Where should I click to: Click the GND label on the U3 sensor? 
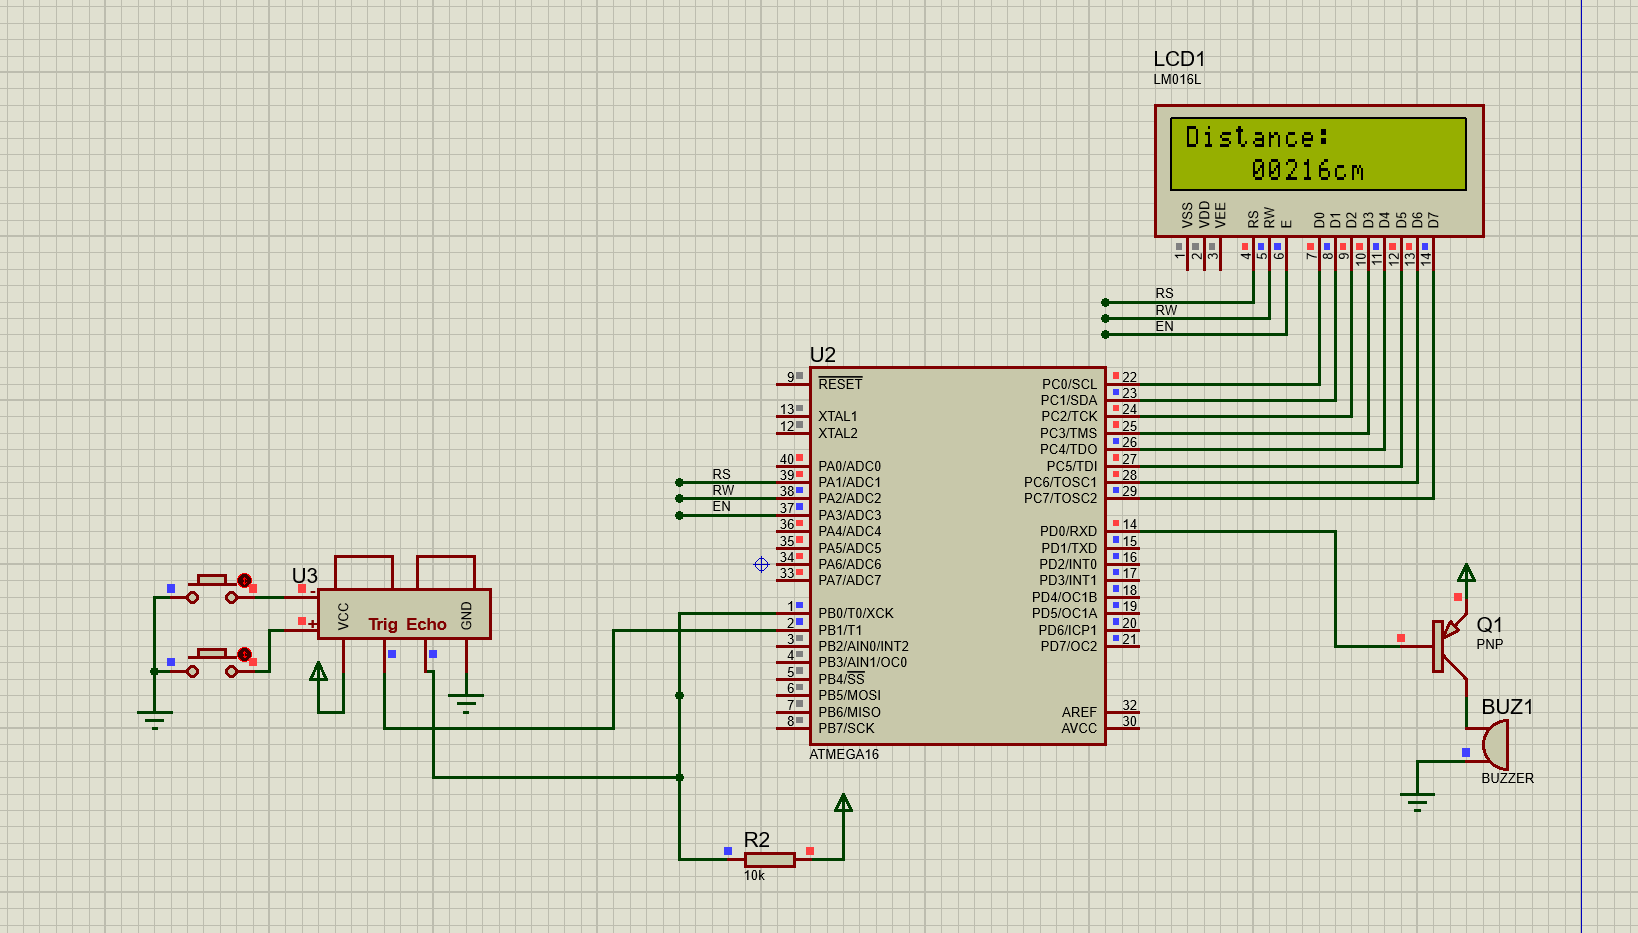click(x=466, y=616)
